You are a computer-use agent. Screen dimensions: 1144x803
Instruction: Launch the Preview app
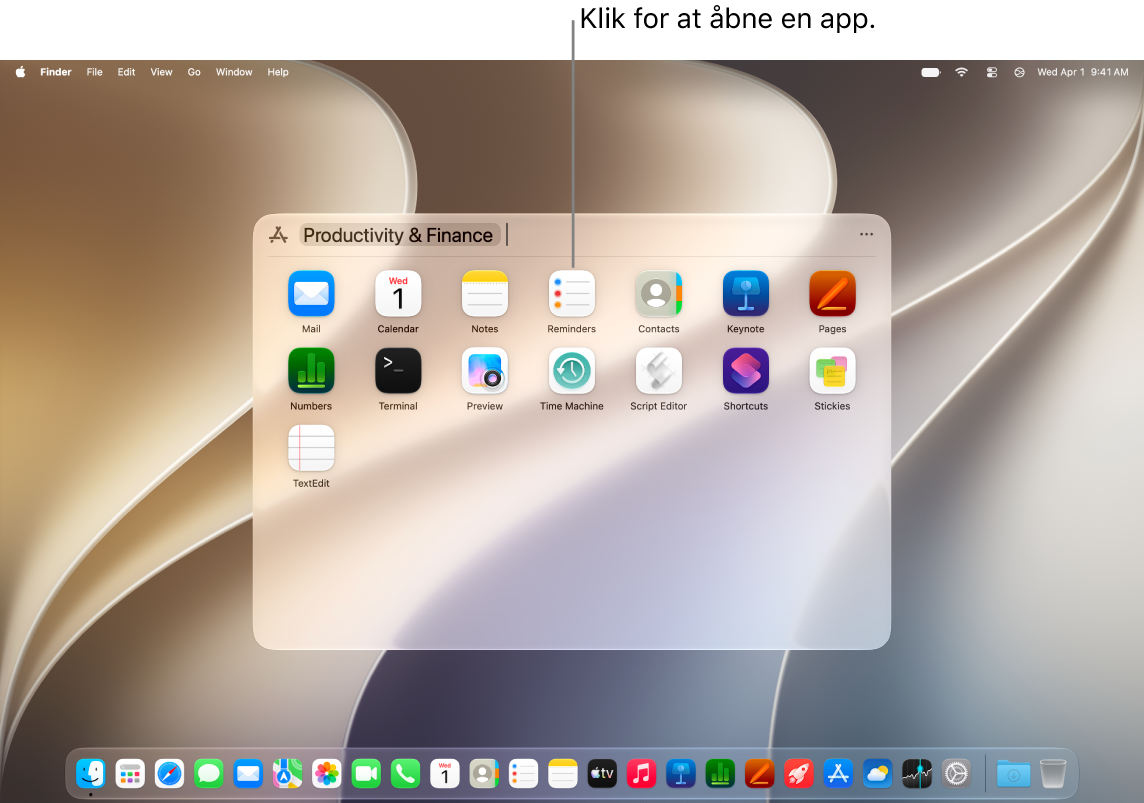point(484,371)
